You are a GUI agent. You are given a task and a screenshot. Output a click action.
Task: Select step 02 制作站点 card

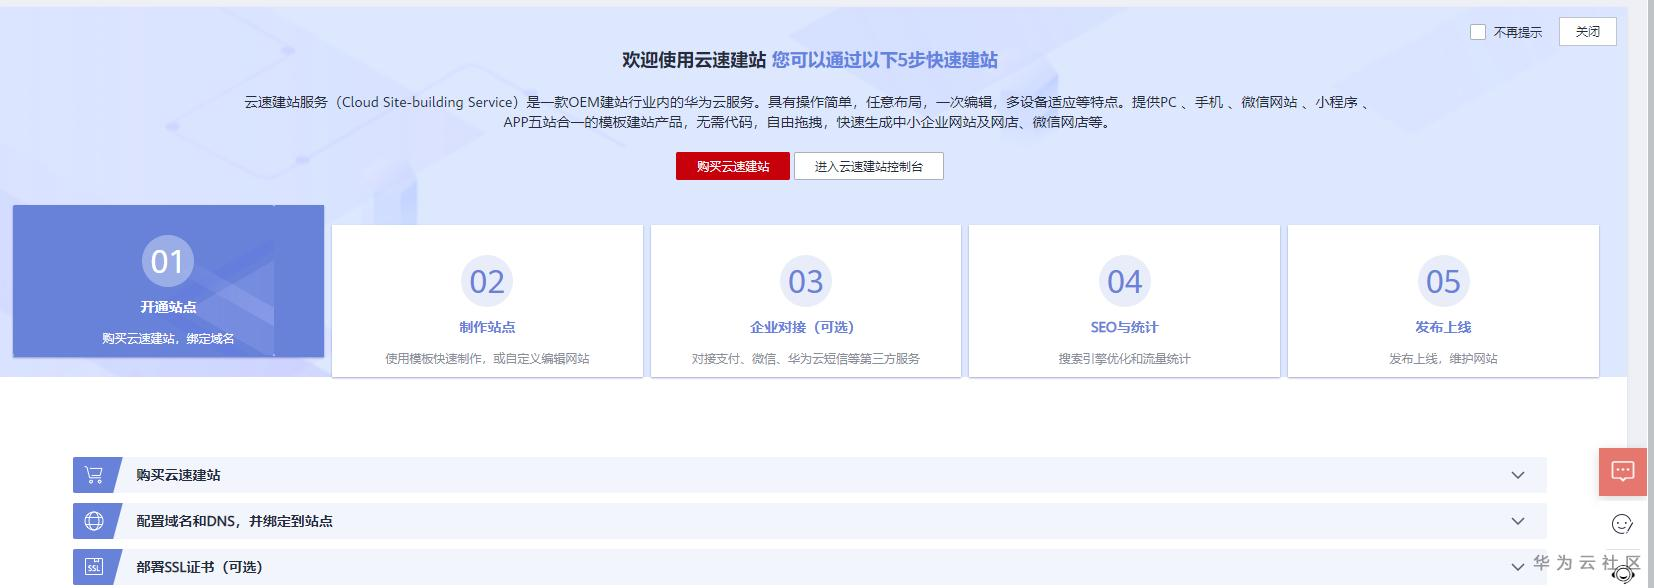point(487,301)
